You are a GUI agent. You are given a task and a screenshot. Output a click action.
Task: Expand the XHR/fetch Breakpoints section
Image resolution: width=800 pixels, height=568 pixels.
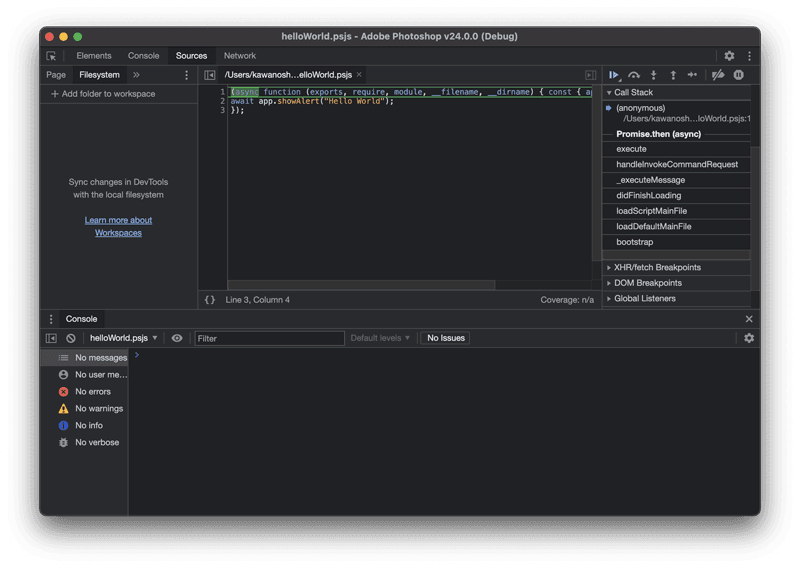tap(657, 268)
